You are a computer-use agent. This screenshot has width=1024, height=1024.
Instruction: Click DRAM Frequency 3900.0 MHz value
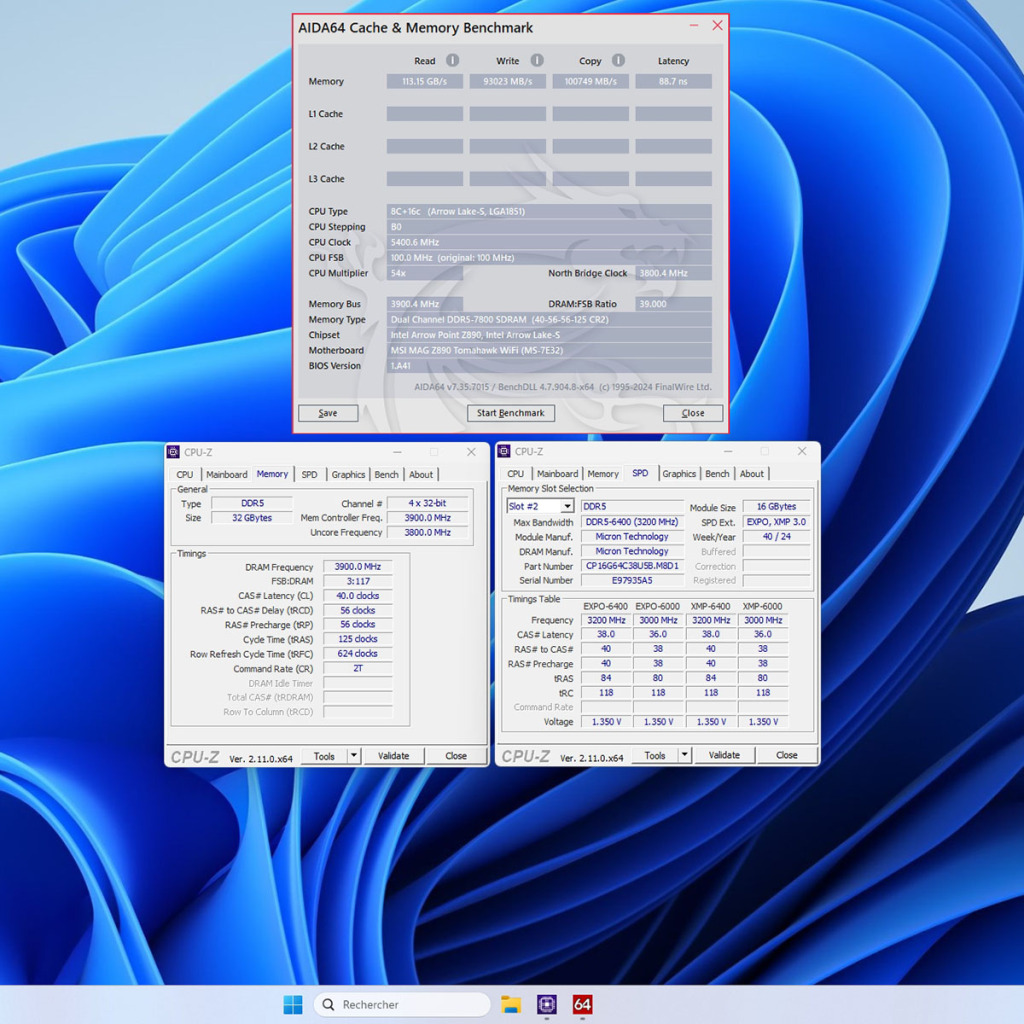click(358, 567)
